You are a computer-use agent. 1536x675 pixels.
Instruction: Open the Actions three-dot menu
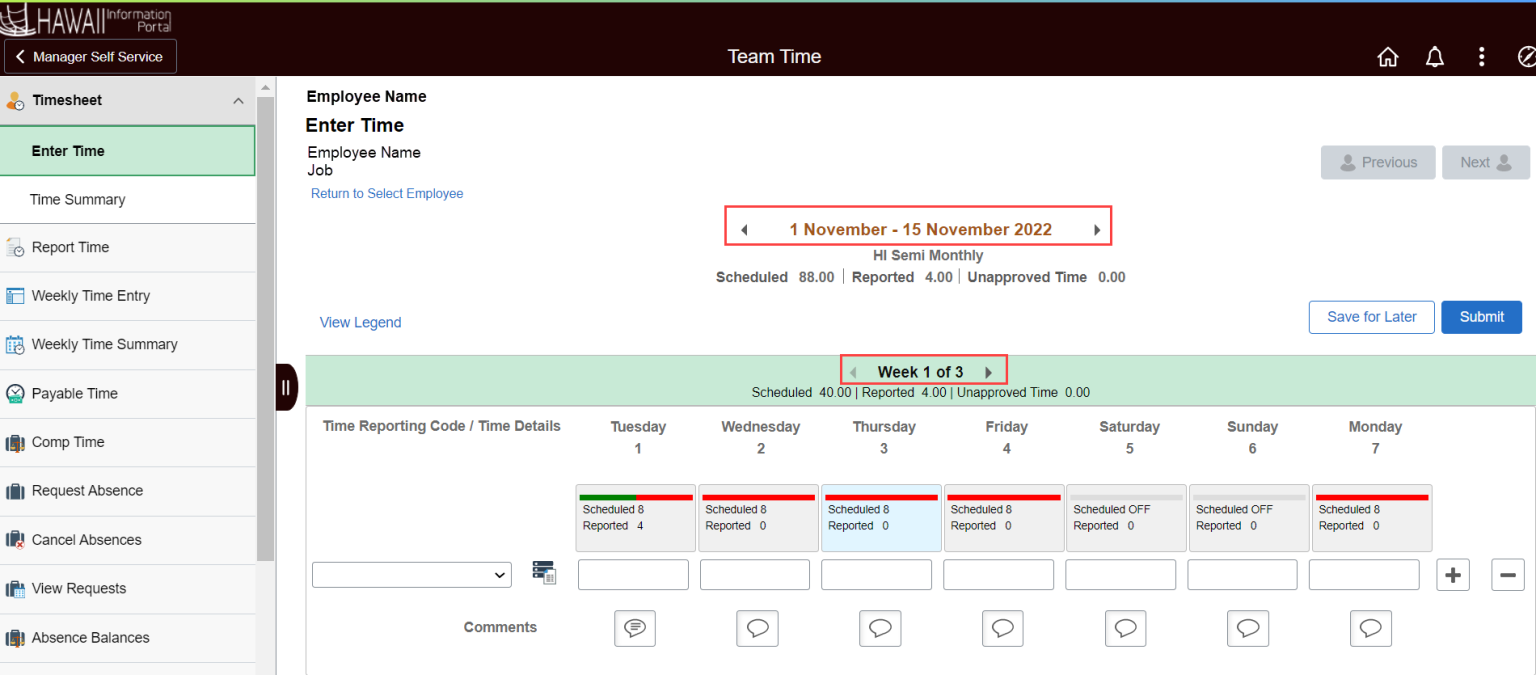tap(1482, 57)
